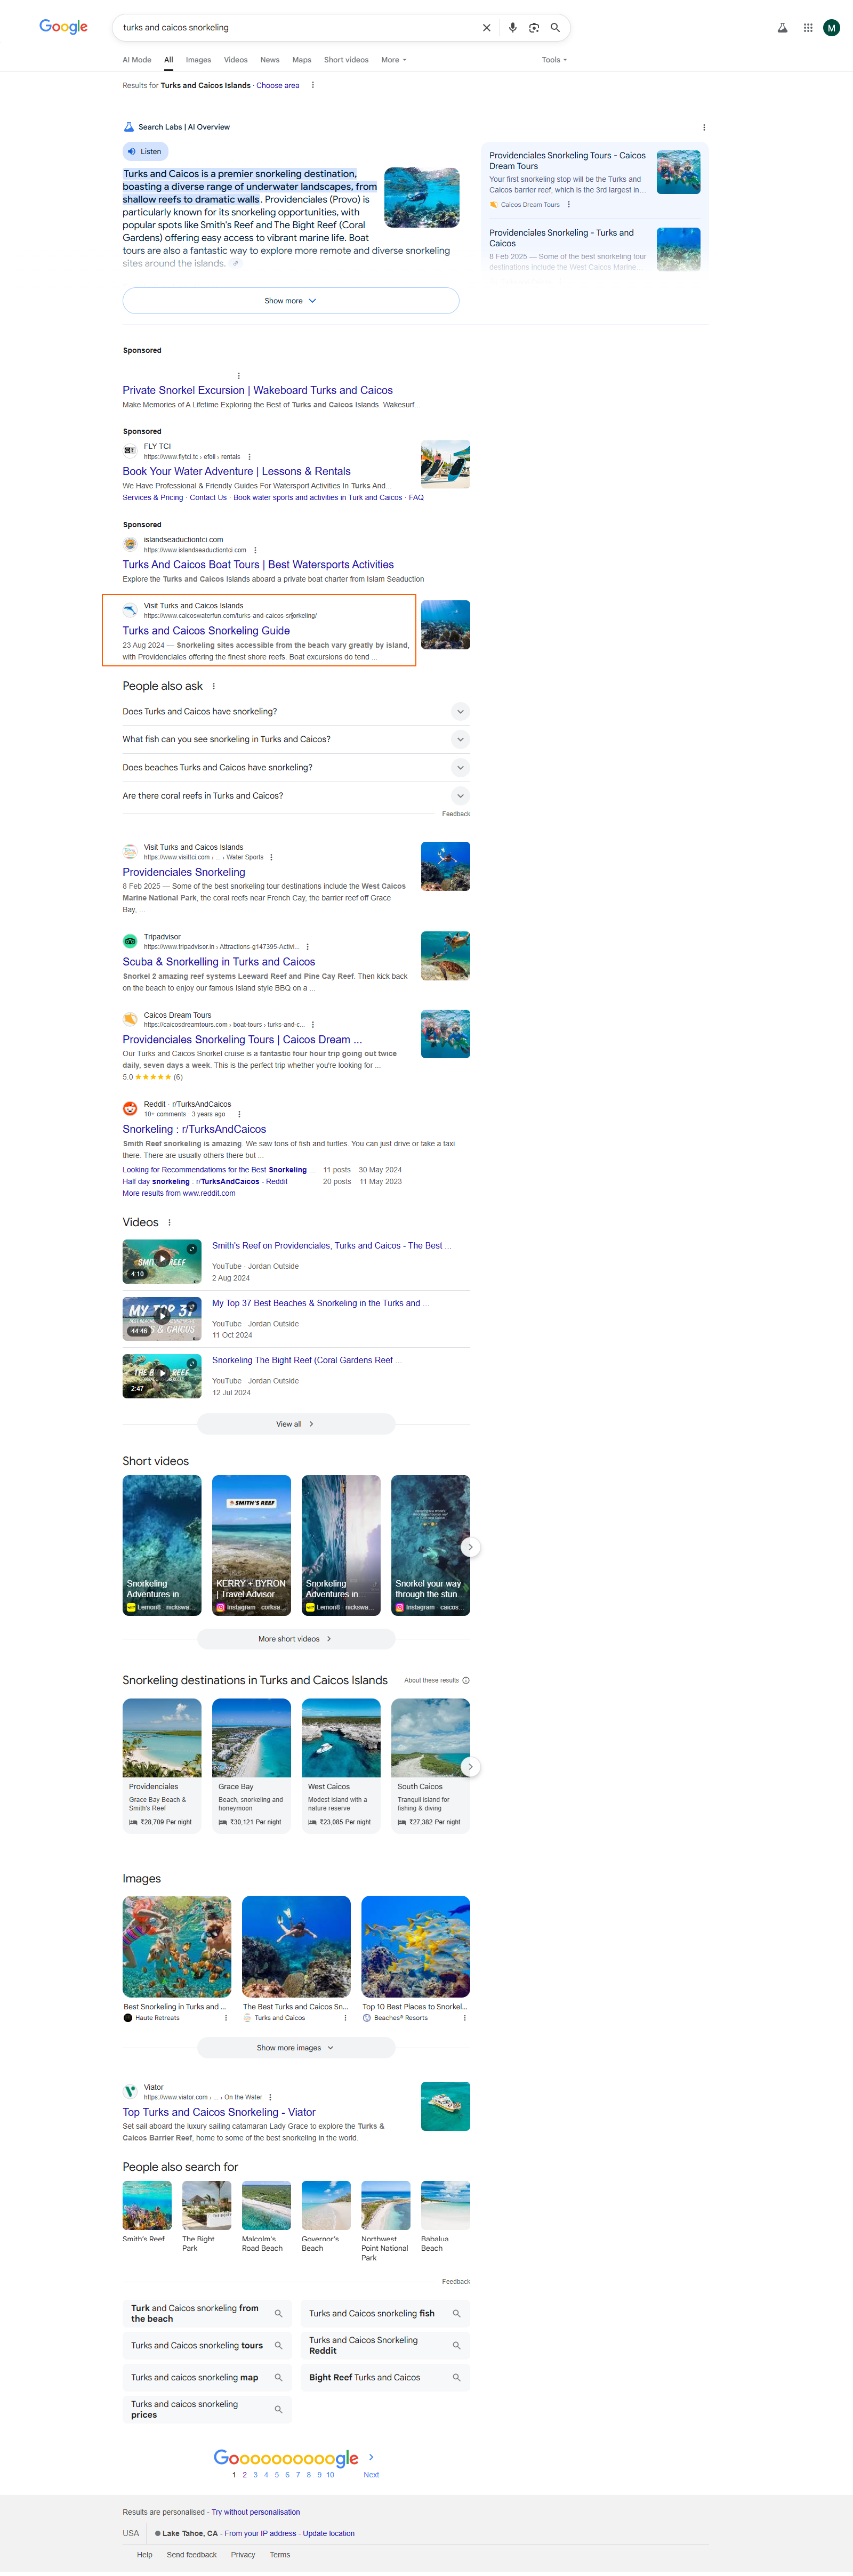The image size is (853, 2576).
Task: Advance the short videos carousel arrow
Action: pyautogui.click(x=470, y=1547)
